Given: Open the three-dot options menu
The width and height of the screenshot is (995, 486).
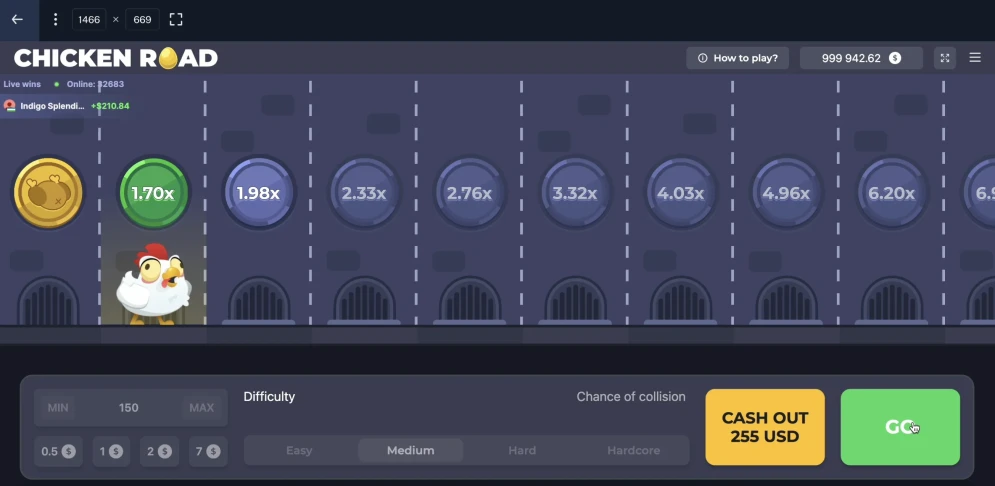Looking at the screenshot, I should pos(55,19).
